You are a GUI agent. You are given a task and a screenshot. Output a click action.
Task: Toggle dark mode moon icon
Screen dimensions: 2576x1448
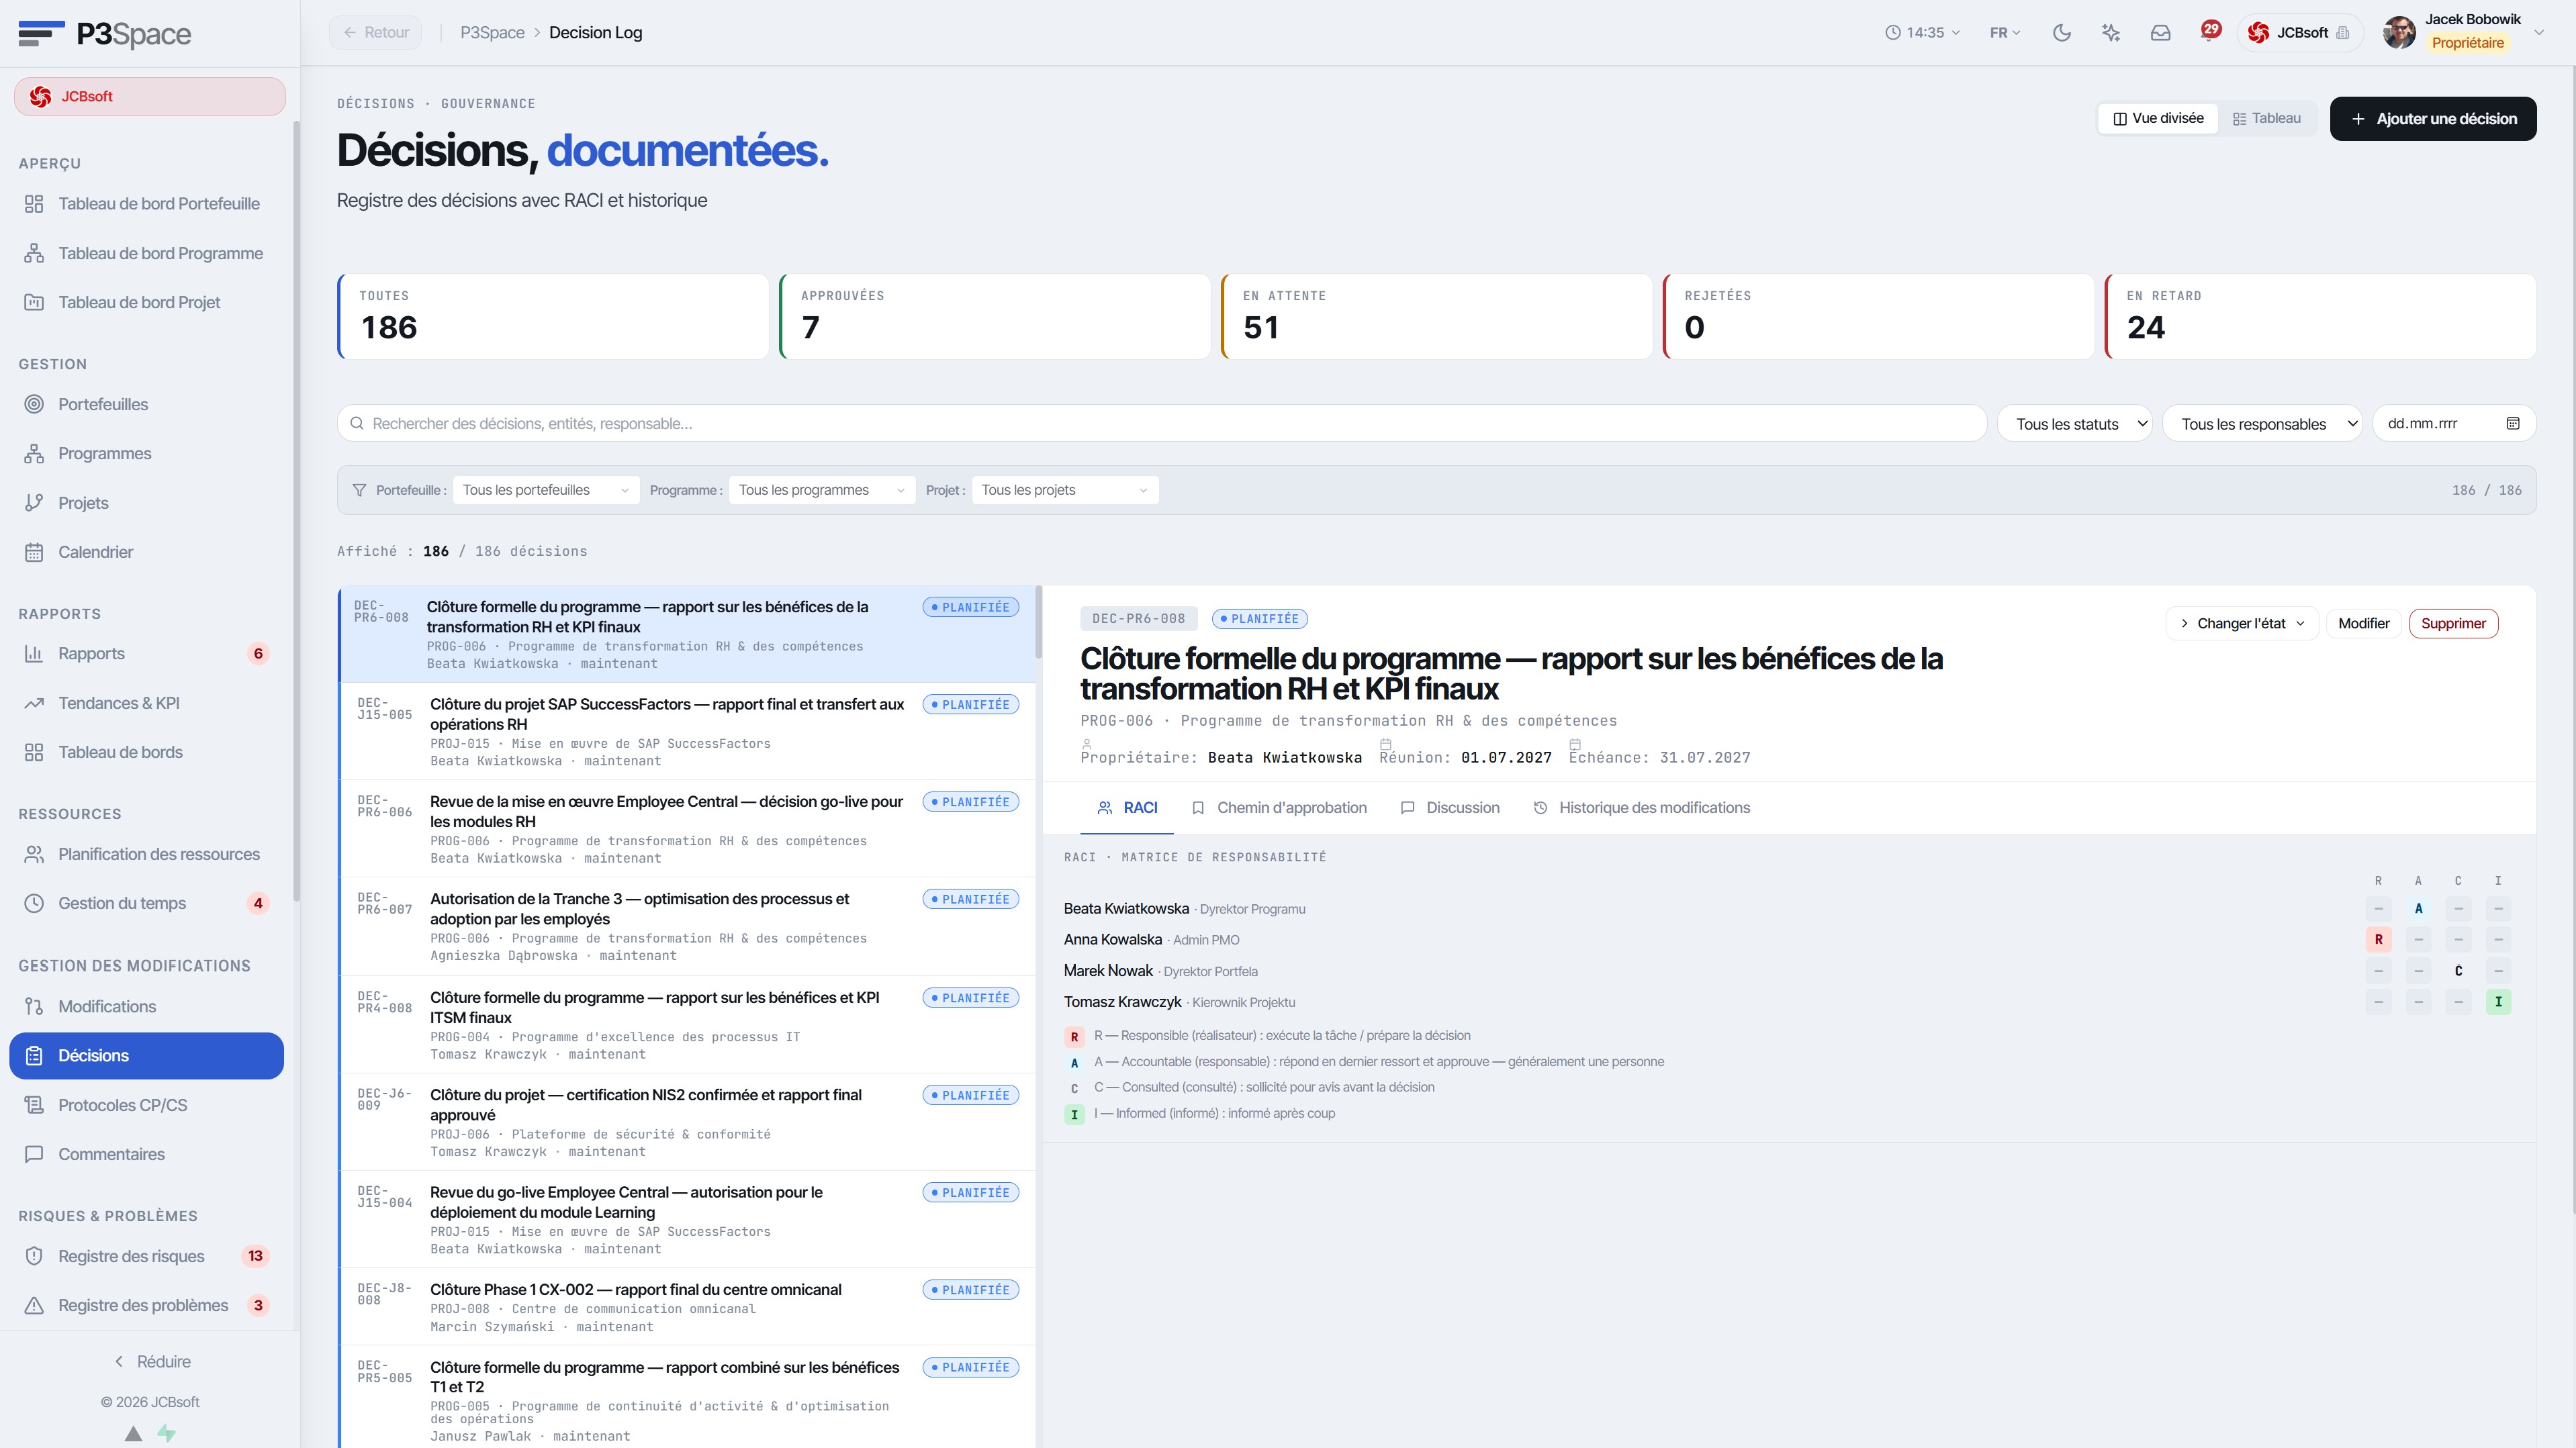[2061, 33]
